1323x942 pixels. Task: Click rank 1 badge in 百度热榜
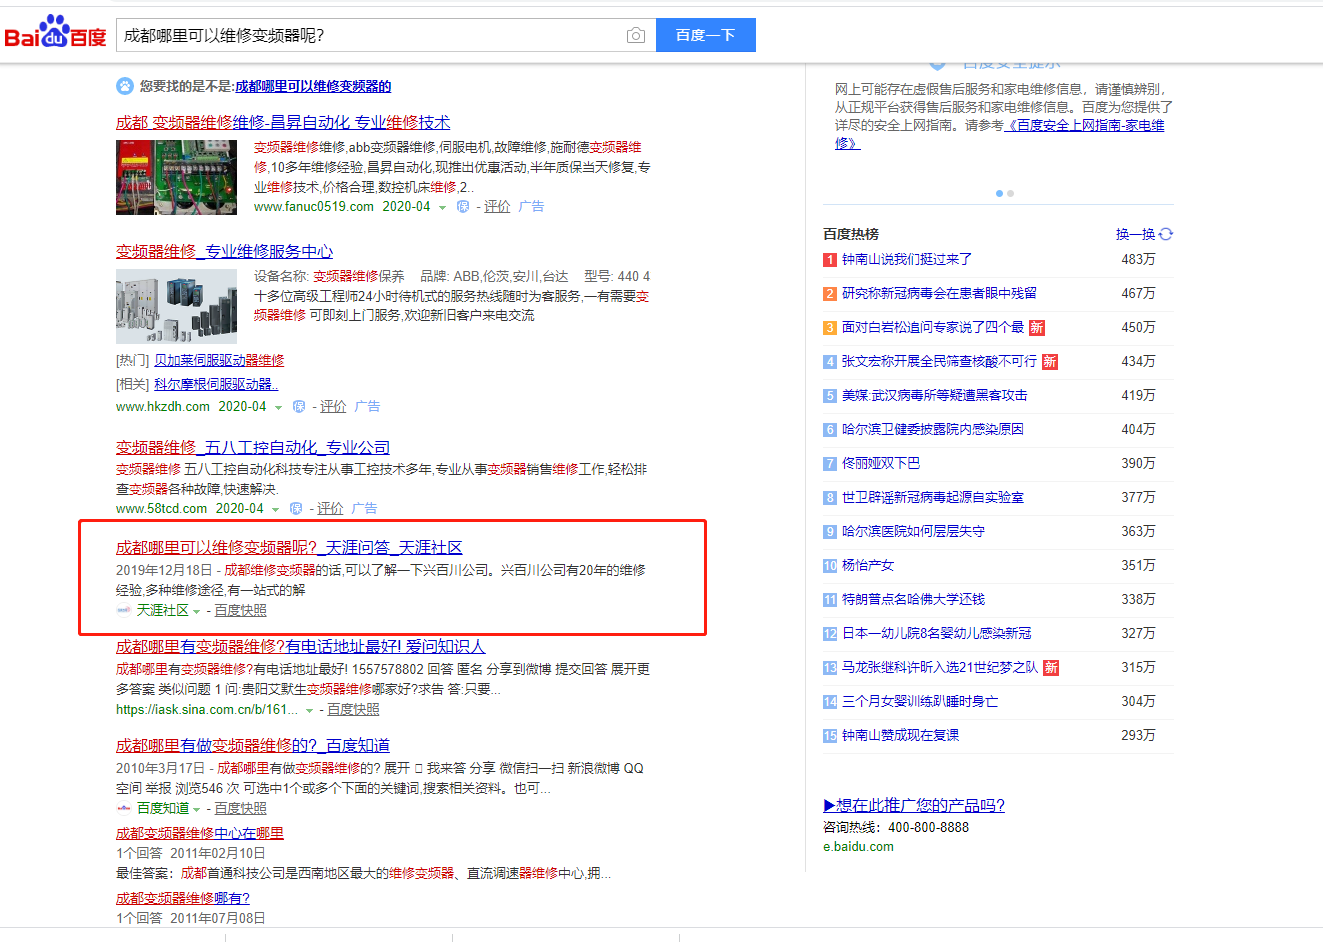(830, 260)
